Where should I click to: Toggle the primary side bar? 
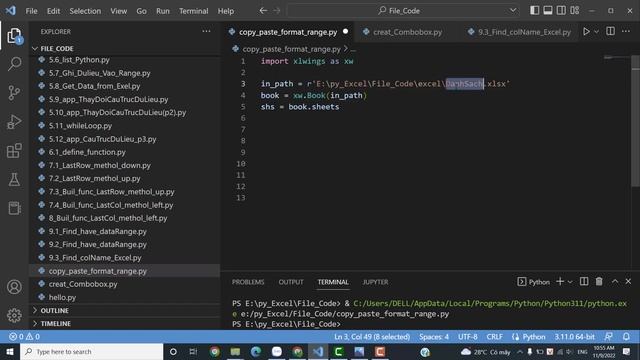(x=534, y=11)
